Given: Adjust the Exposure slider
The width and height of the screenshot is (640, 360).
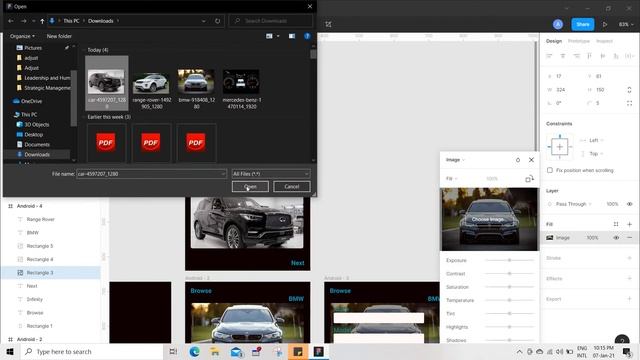Looking at the screenshot, I should (509, 260).
